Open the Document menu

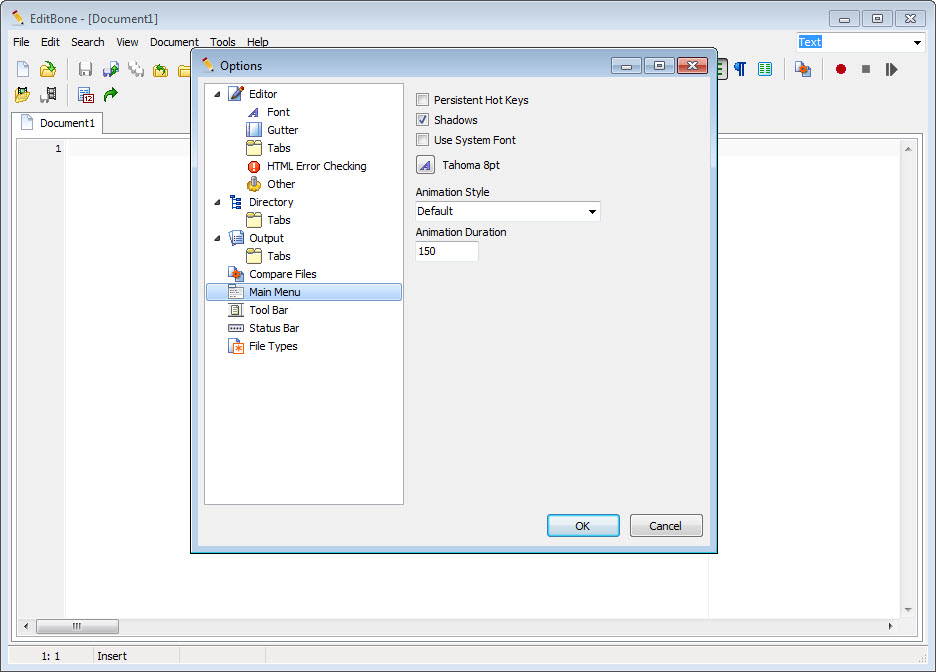(174, 42)
